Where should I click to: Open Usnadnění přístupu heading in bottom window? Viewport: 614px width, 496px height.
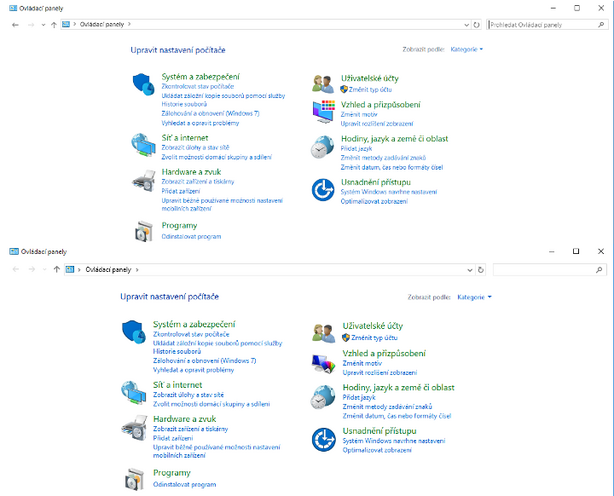coord(379,431)
